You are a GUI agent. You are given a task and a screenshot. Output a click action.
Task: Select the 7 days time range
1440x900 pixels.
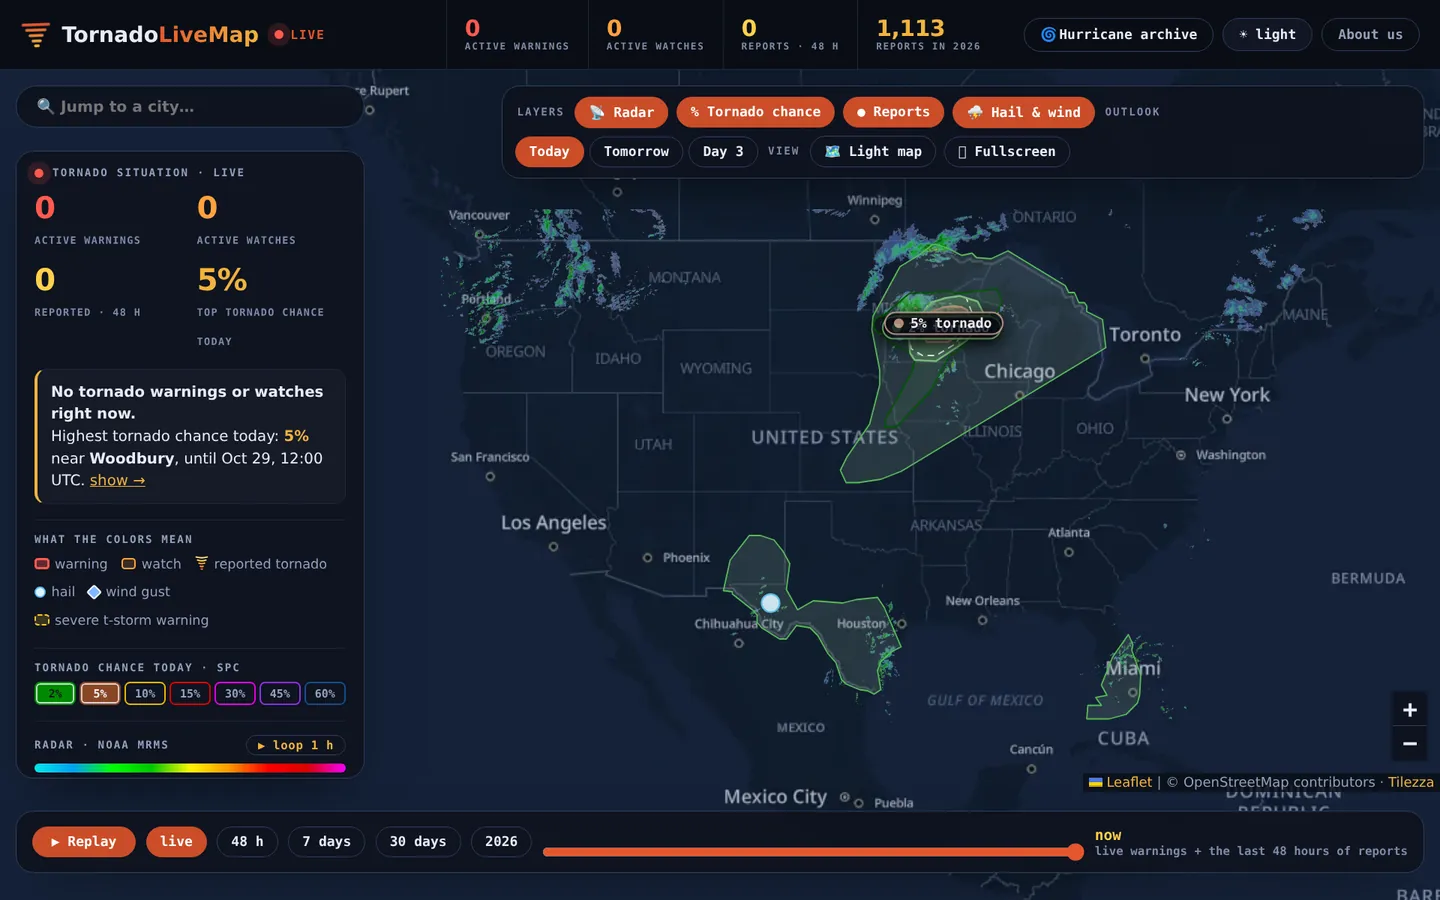[x=326, y=841]
